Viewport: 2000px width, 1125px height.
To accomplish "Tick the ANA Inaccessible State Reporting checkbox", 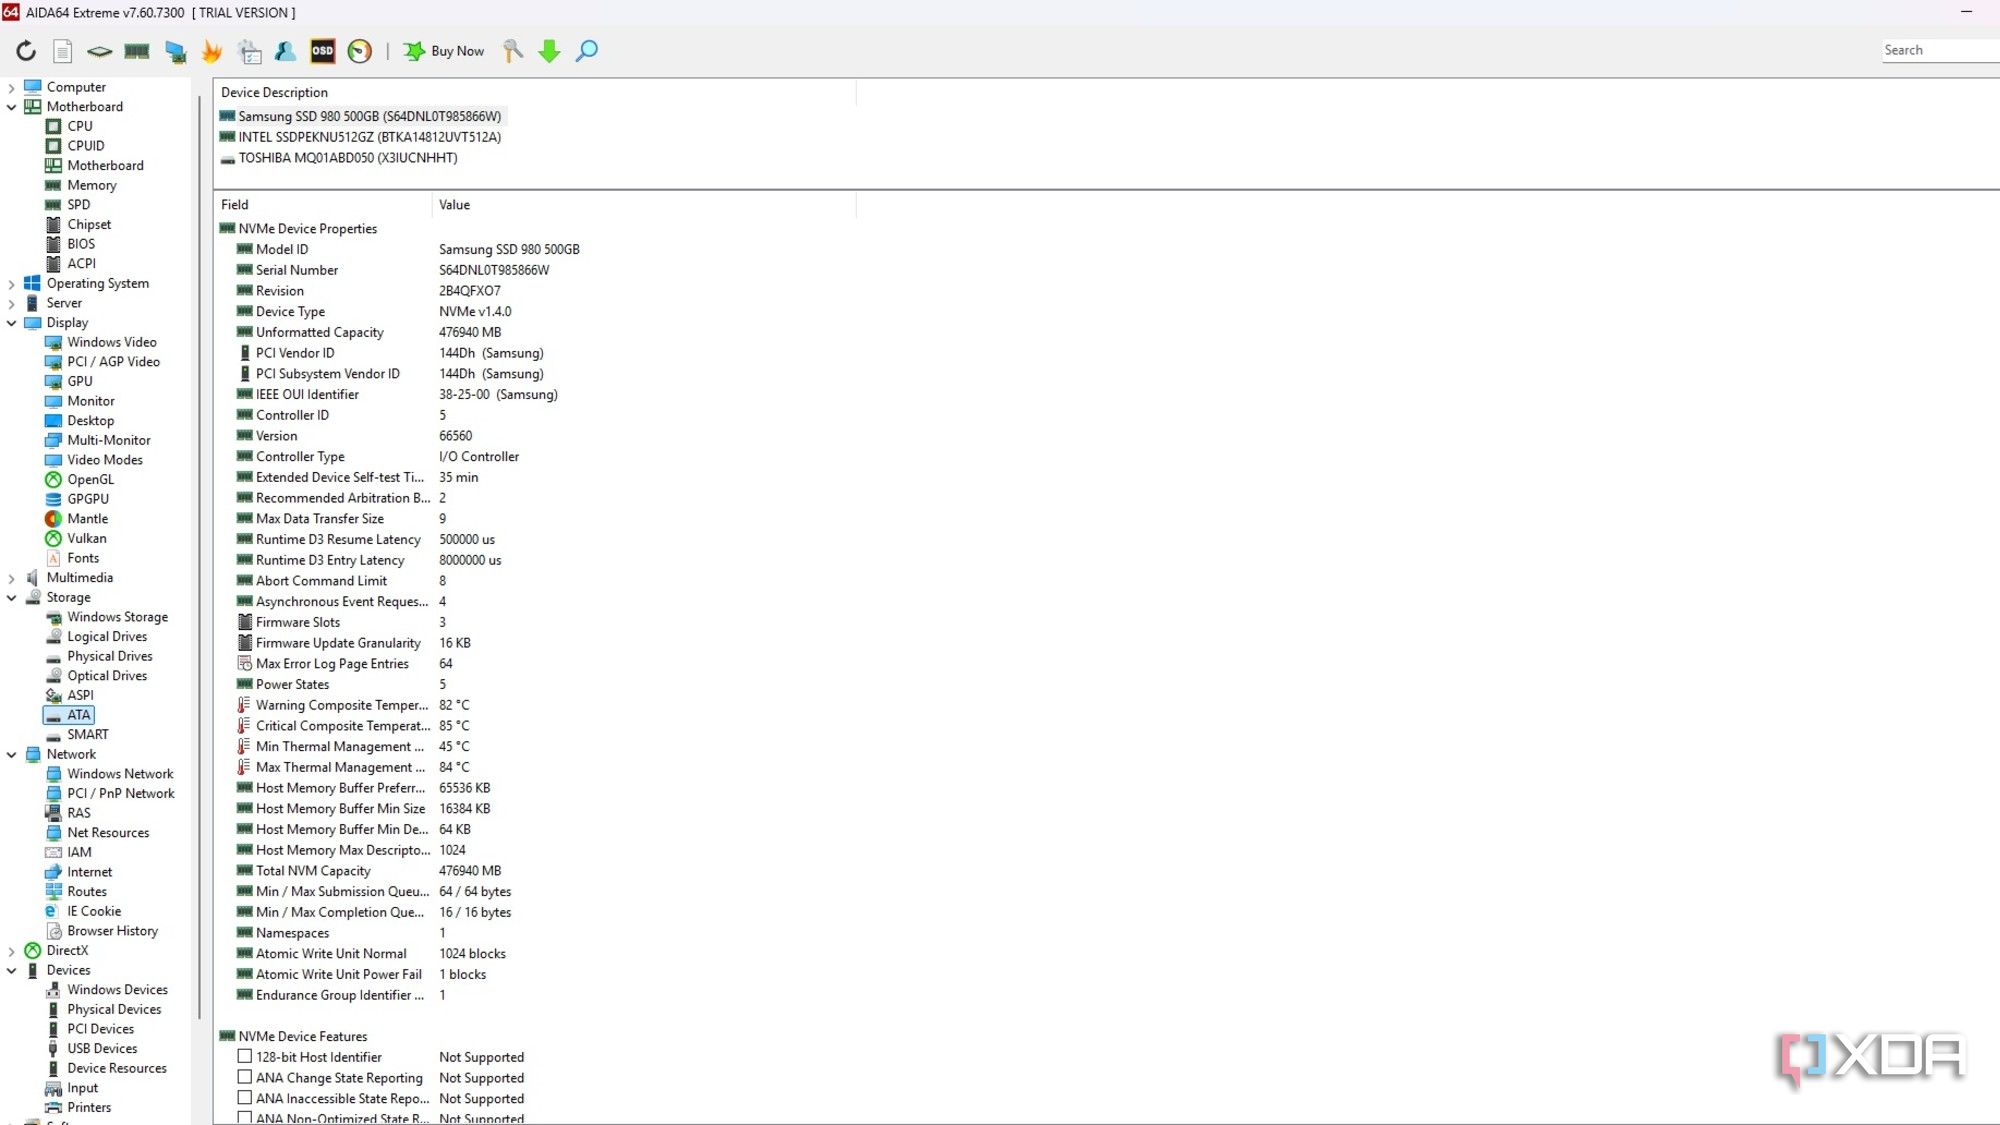I will coord(244,1098).
